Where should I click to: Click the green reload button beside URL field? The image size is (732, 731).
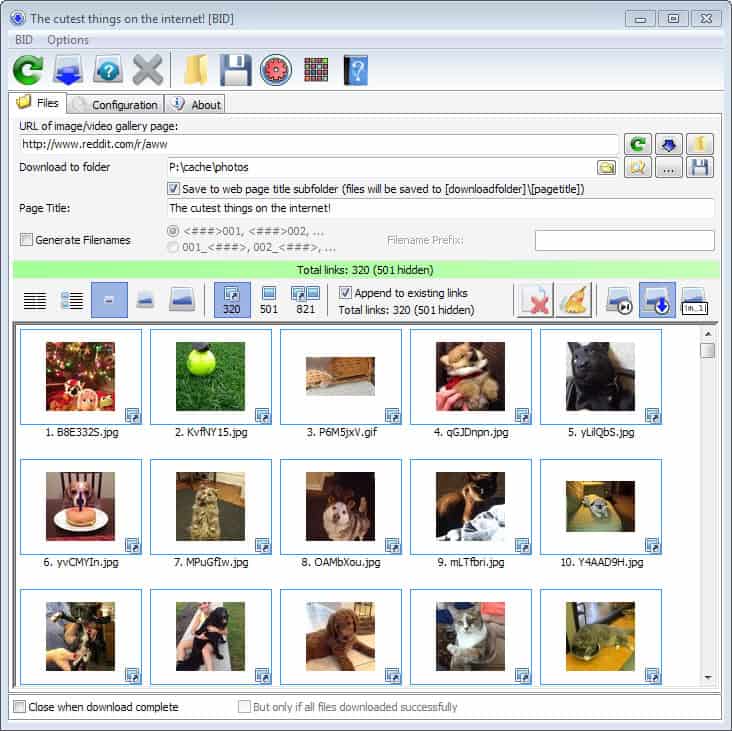[x=638, y=144]
